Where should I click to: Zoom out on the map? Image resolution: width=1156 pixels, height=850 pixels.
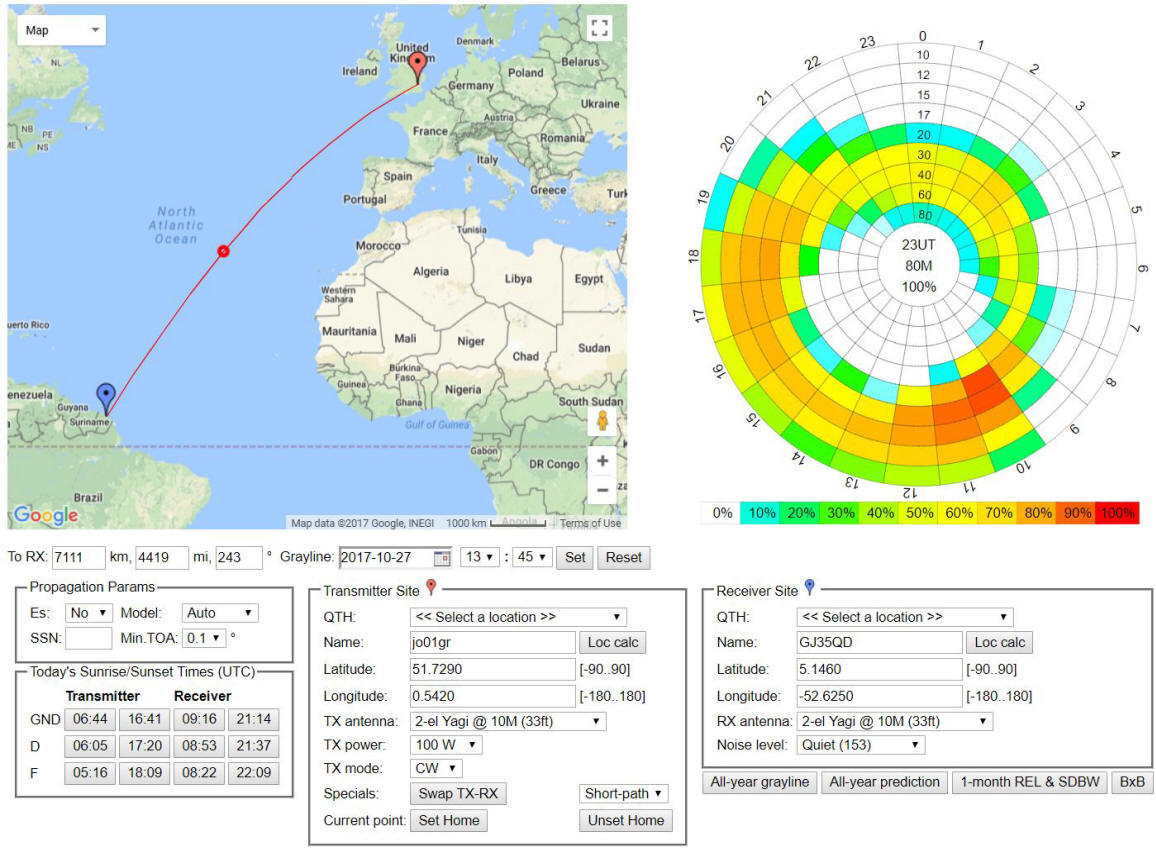[x=602, y=490]
